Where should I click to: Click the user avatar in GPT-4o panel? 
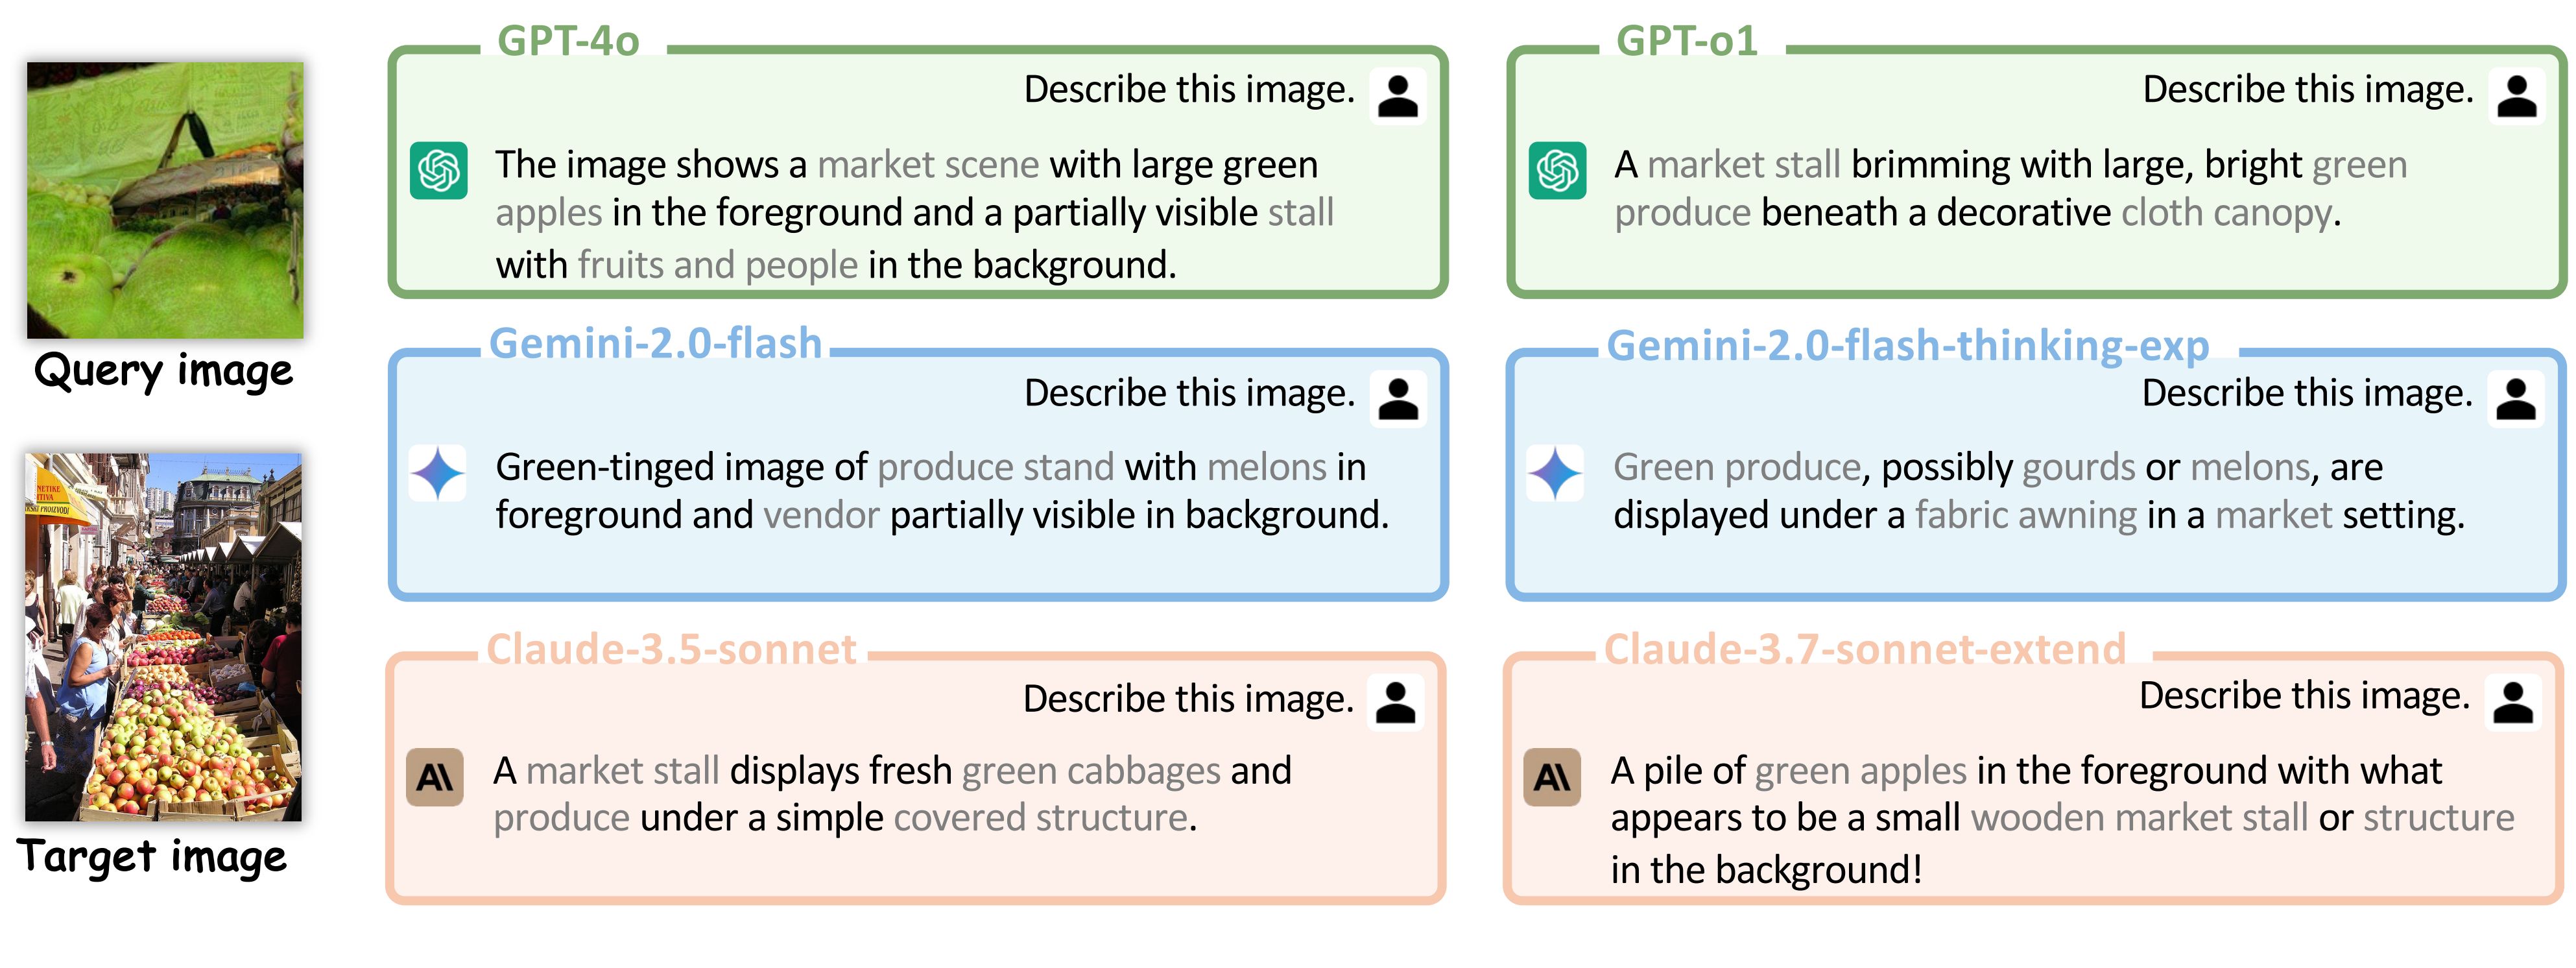click(x=1398, y=96)
